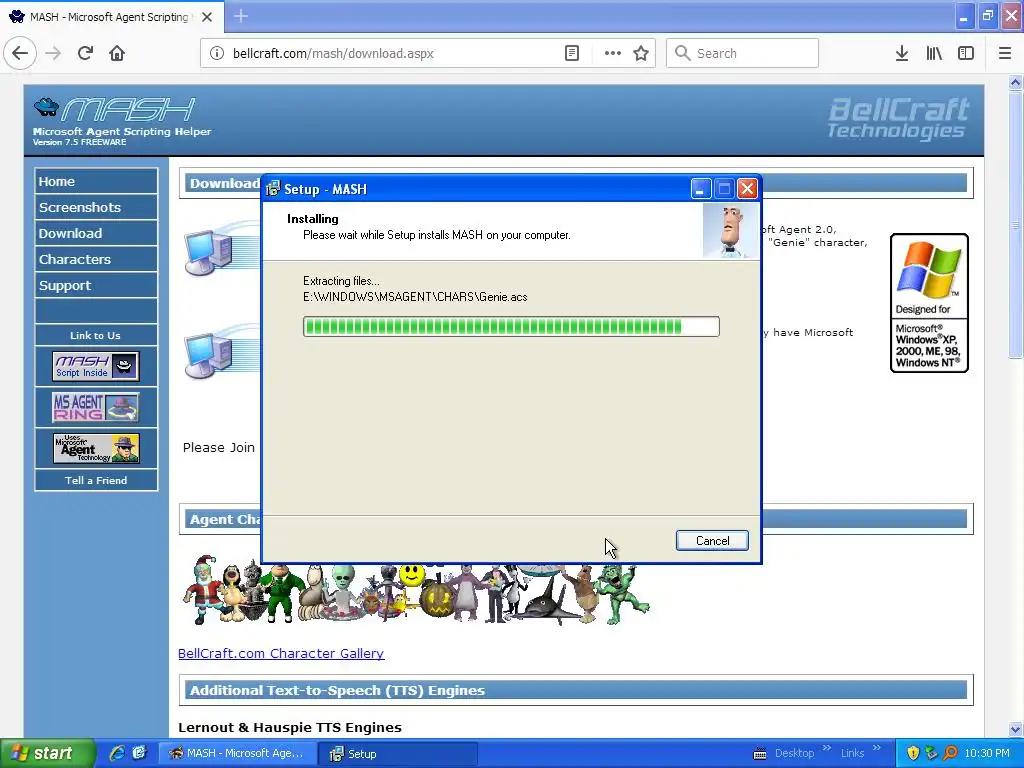Click the MS Agent Ring banner
Viewport: 1024px width, 768px height.
pos(96,407)
